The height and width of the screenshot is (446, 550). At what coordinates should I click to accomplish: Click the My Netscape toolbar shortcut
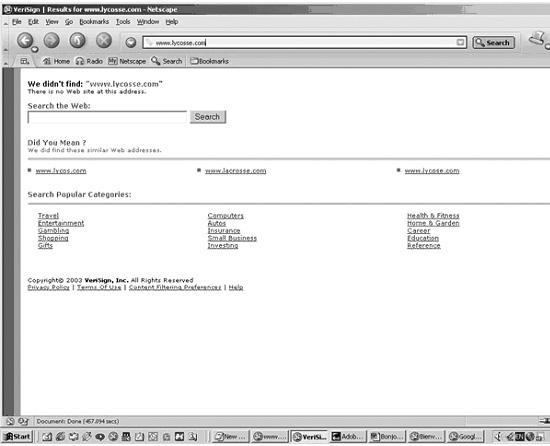click(x=127, y=61)
